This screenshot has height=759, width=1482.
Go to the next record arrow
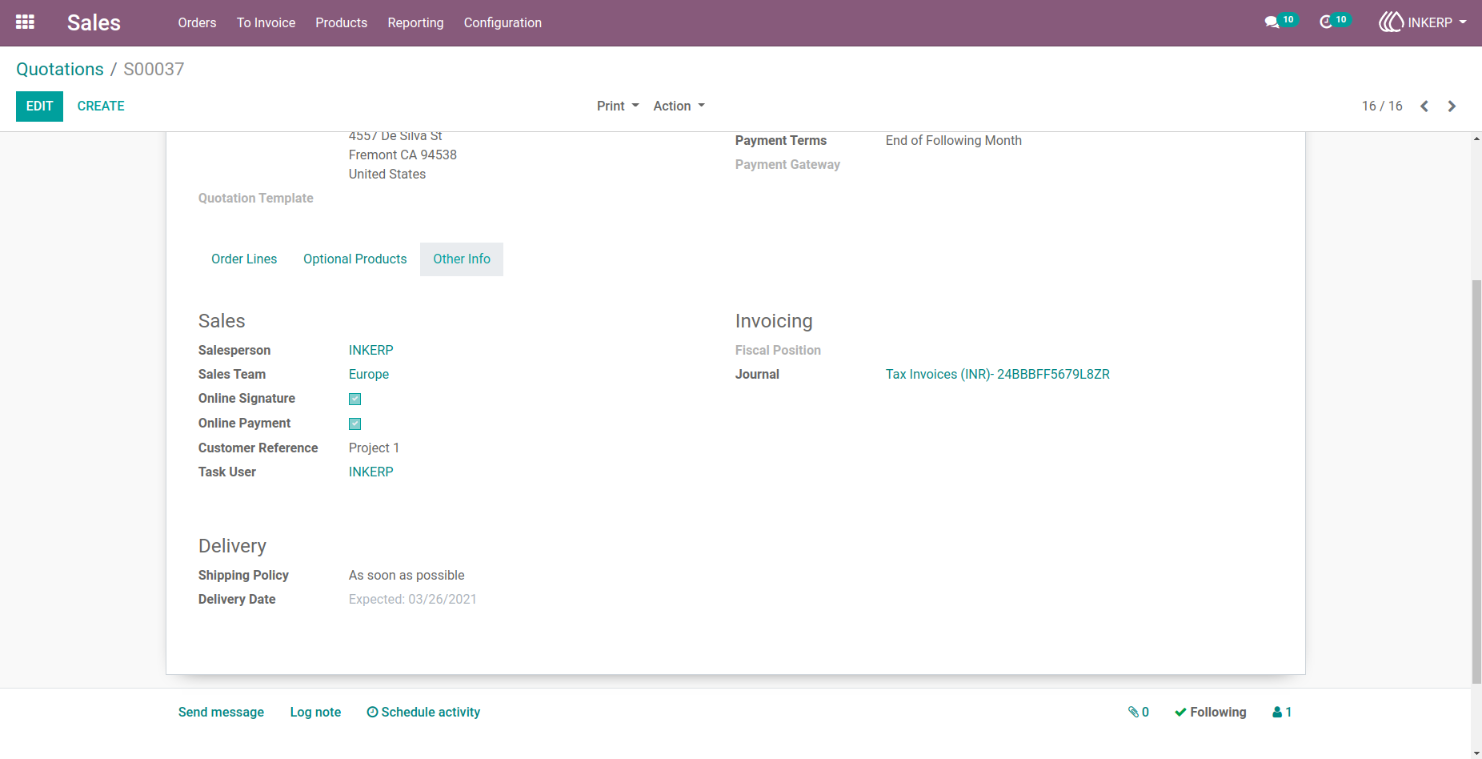click(1452, 106)
